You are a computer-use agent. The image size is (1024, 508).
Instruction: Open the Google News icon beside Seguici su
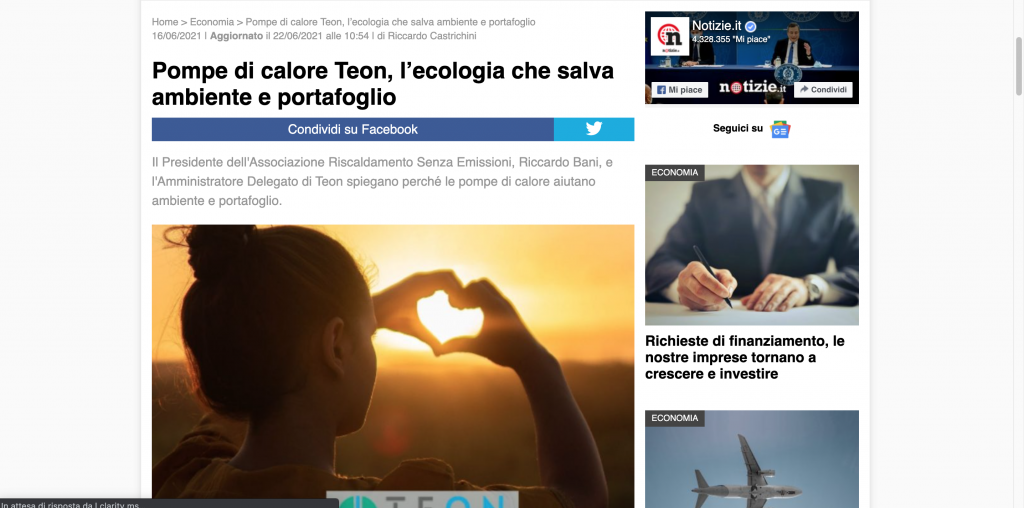tap(780, 129)
